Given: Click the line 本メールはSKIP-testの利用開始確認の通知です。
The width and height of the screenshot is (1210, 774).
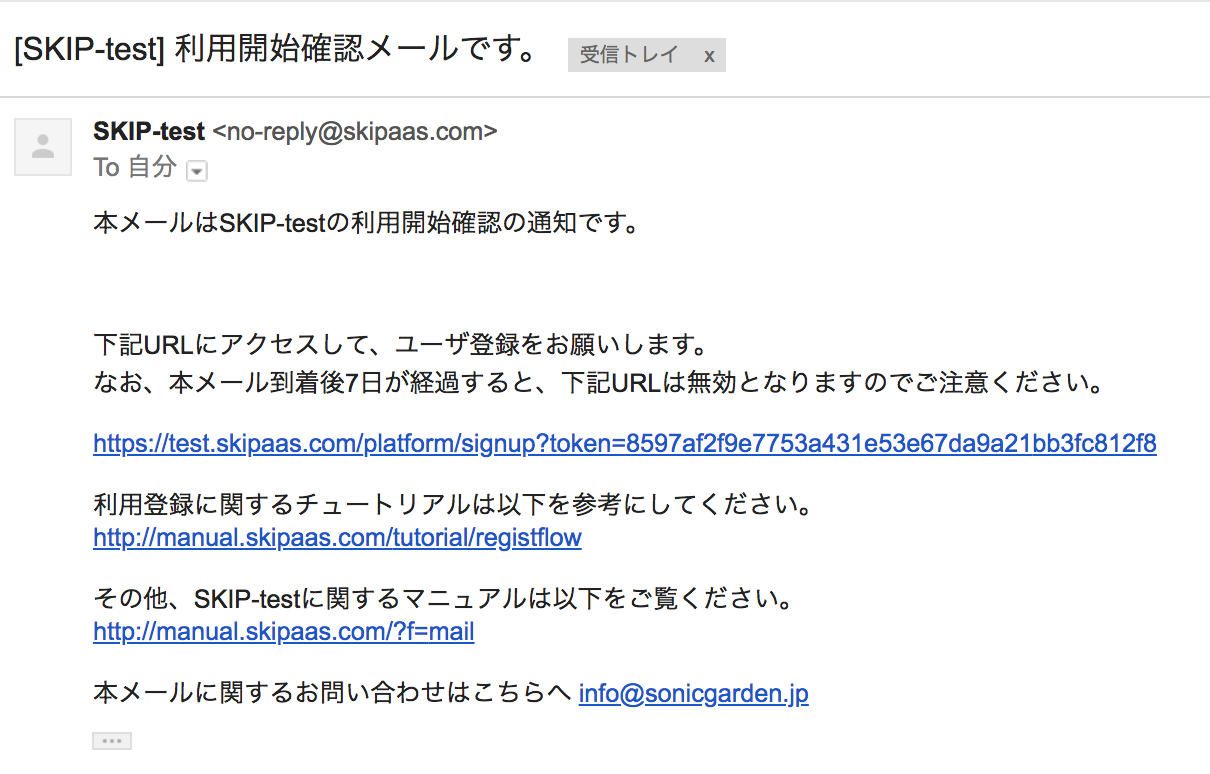Looking at the screenshot, I should [x=366, y=223].
